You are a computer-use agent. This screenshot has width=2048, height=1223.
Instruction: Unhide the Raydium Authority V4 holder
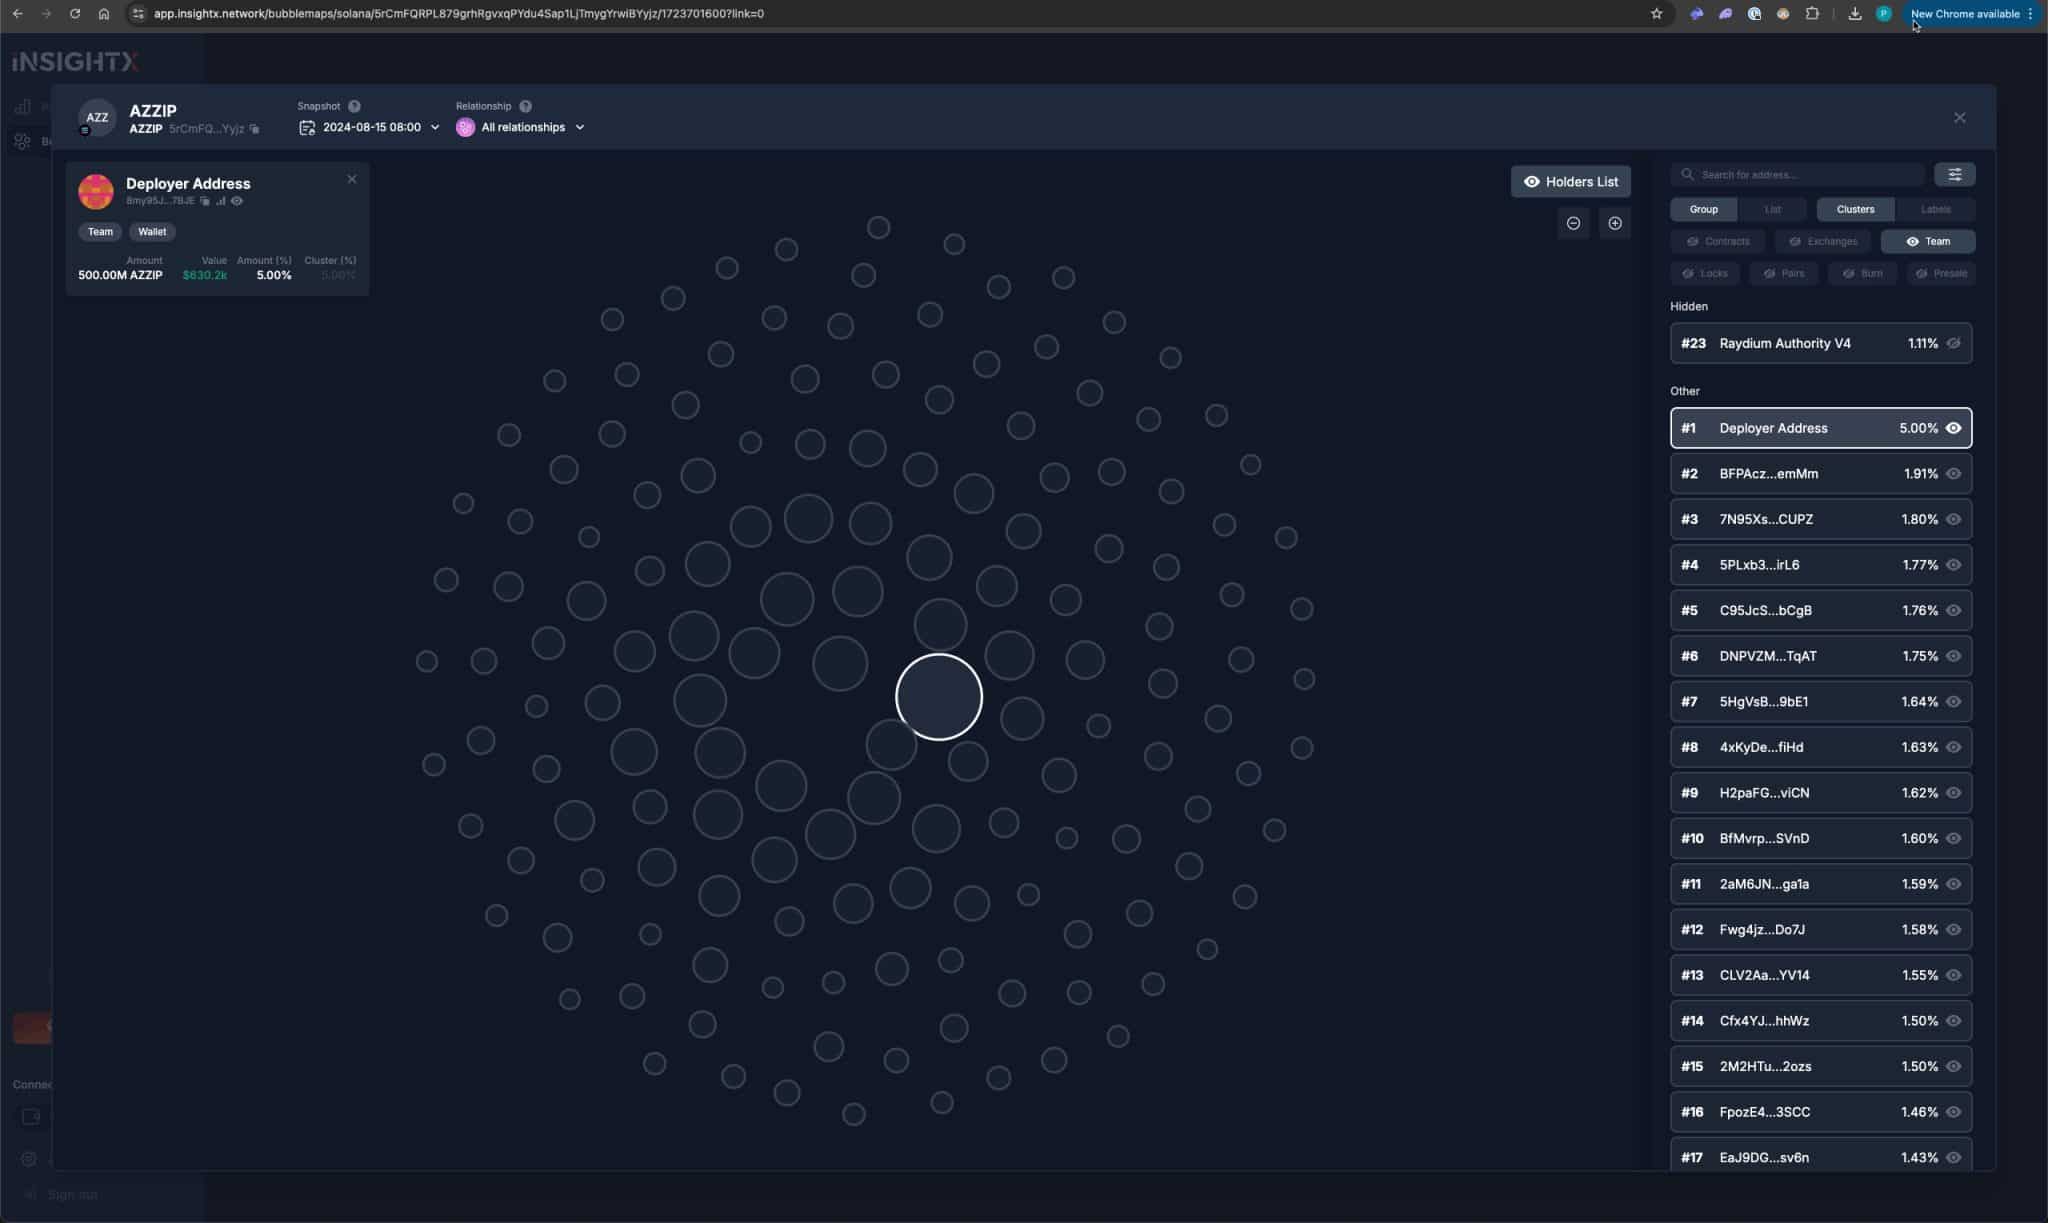(x=1953, y=343)
